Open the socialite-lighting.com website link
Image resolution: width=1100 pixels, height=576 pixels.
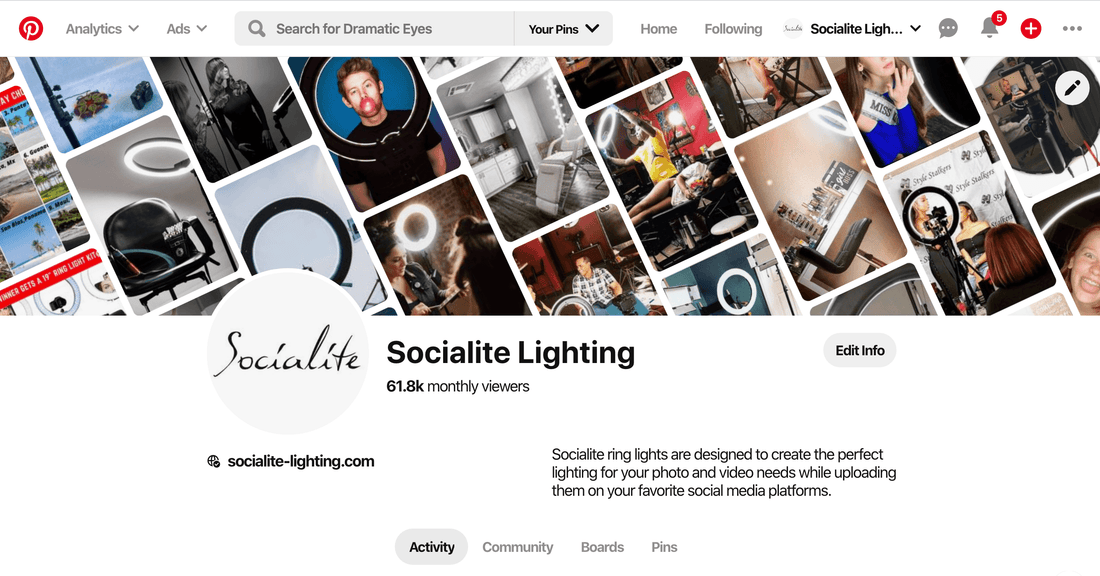(300, 462)
